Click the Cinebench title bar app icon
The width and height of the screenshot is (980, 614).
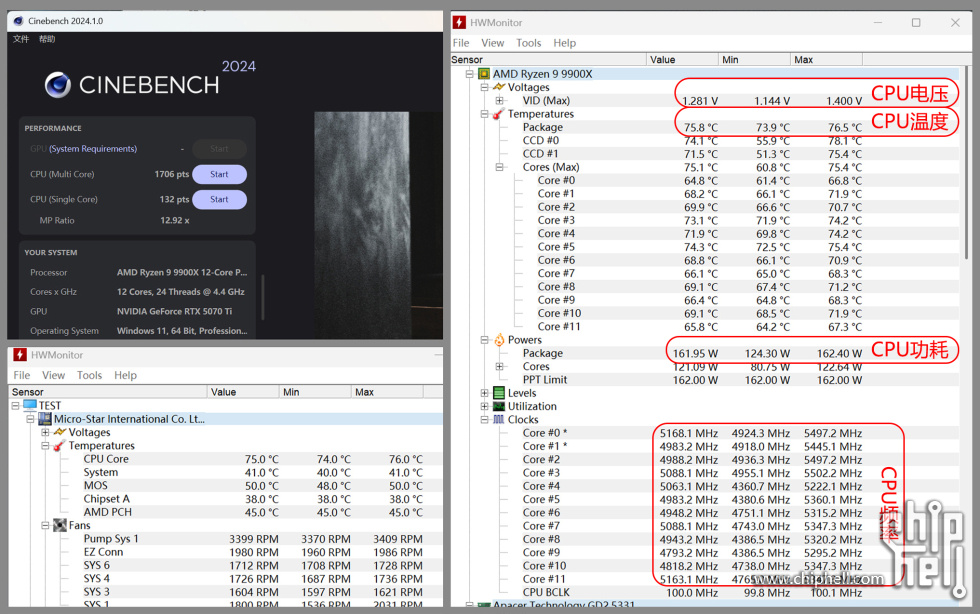18,21
